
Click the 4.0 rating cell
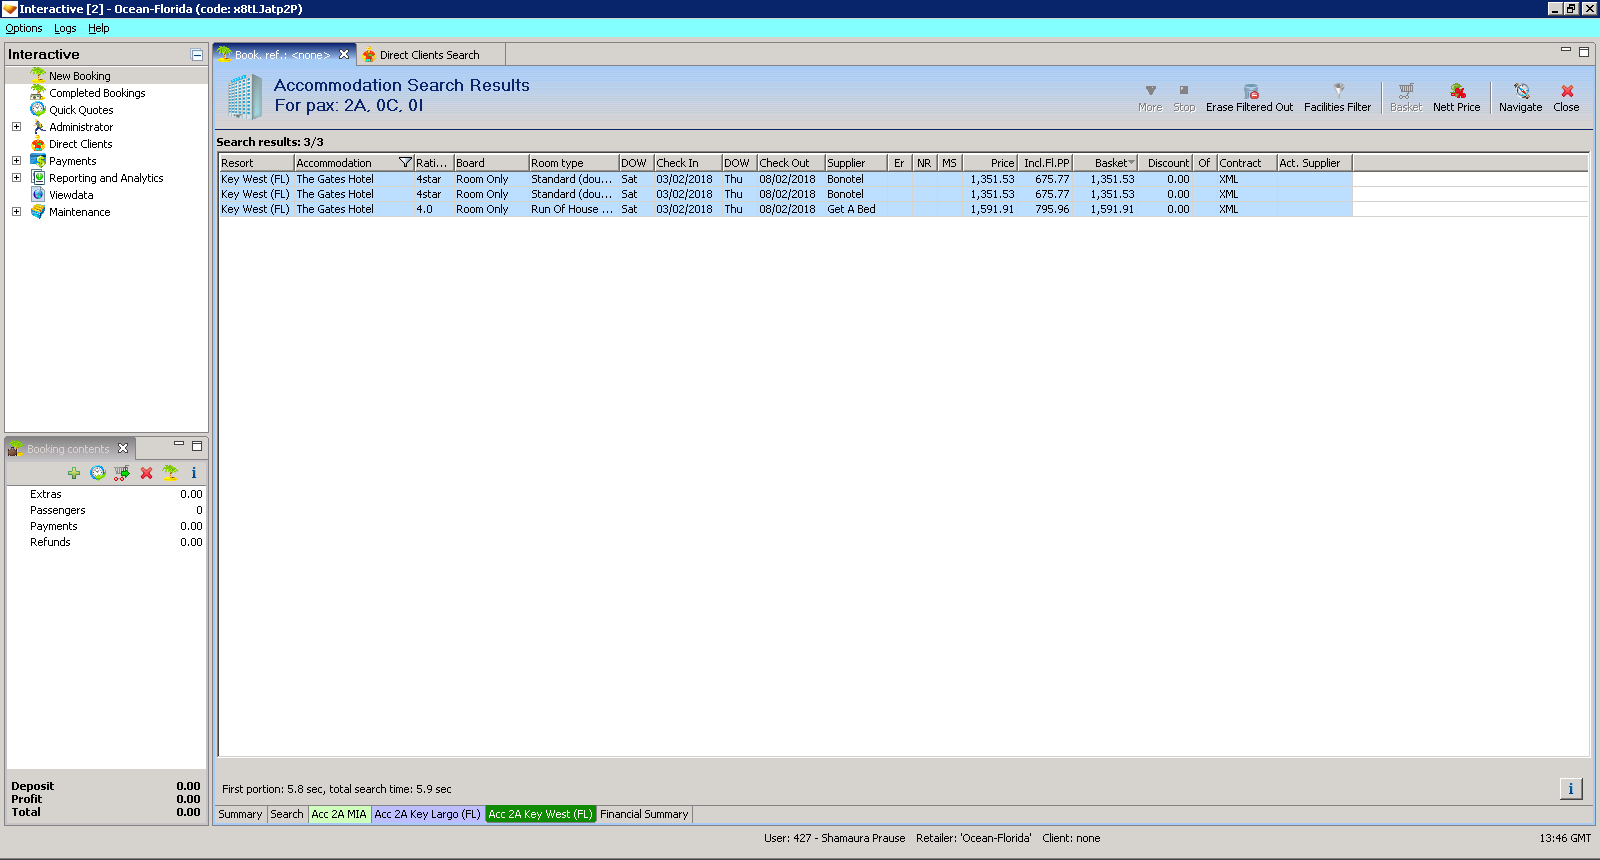[433, 209]
